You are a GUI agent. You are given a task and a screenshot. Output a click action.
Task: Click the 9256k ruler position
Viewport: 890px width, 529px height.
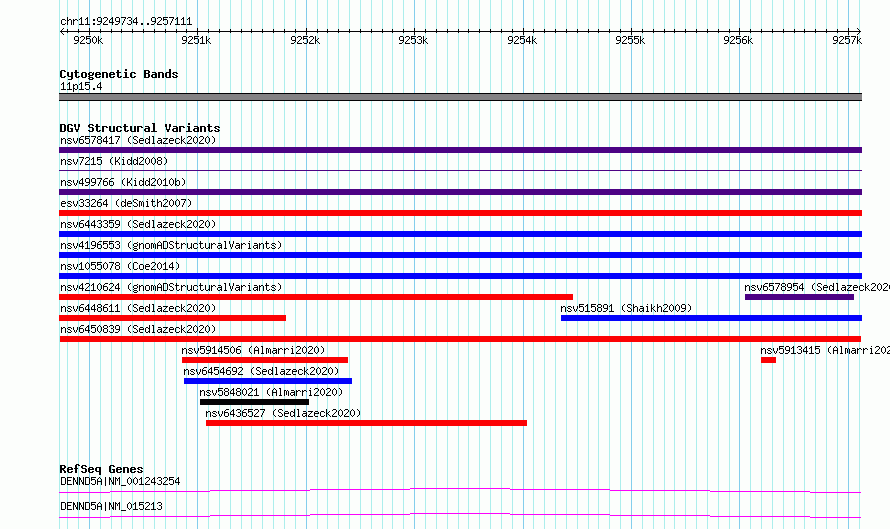[x=738, y=40]
